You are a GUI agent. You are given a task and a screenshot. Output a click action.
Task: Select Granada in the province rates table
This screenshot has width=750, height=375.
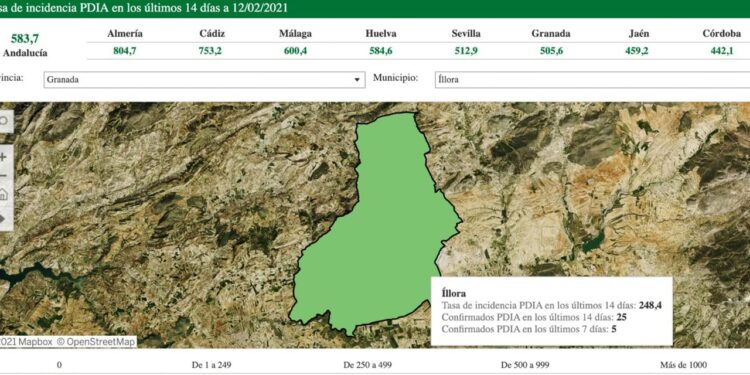click(x=551, y=34)
